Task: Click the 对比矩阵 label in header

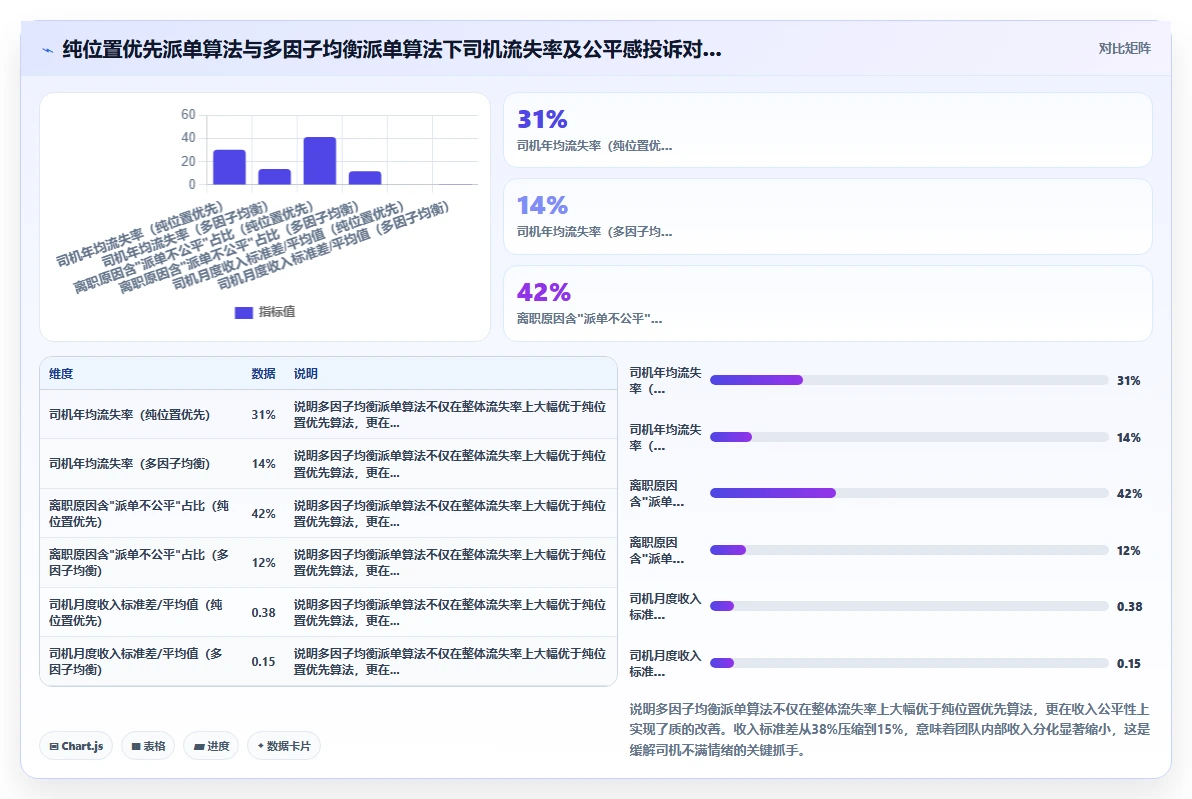Action: point(1124,49)
